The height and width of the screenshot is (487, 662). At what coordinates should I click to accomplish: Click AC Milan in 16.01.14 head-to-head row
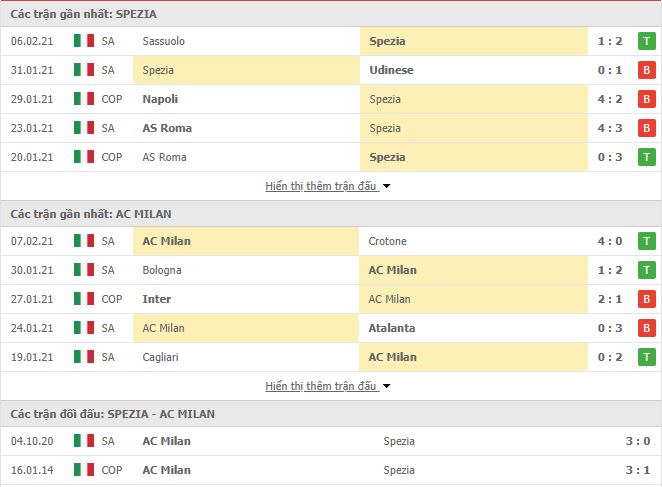click(x=166, y=470)
